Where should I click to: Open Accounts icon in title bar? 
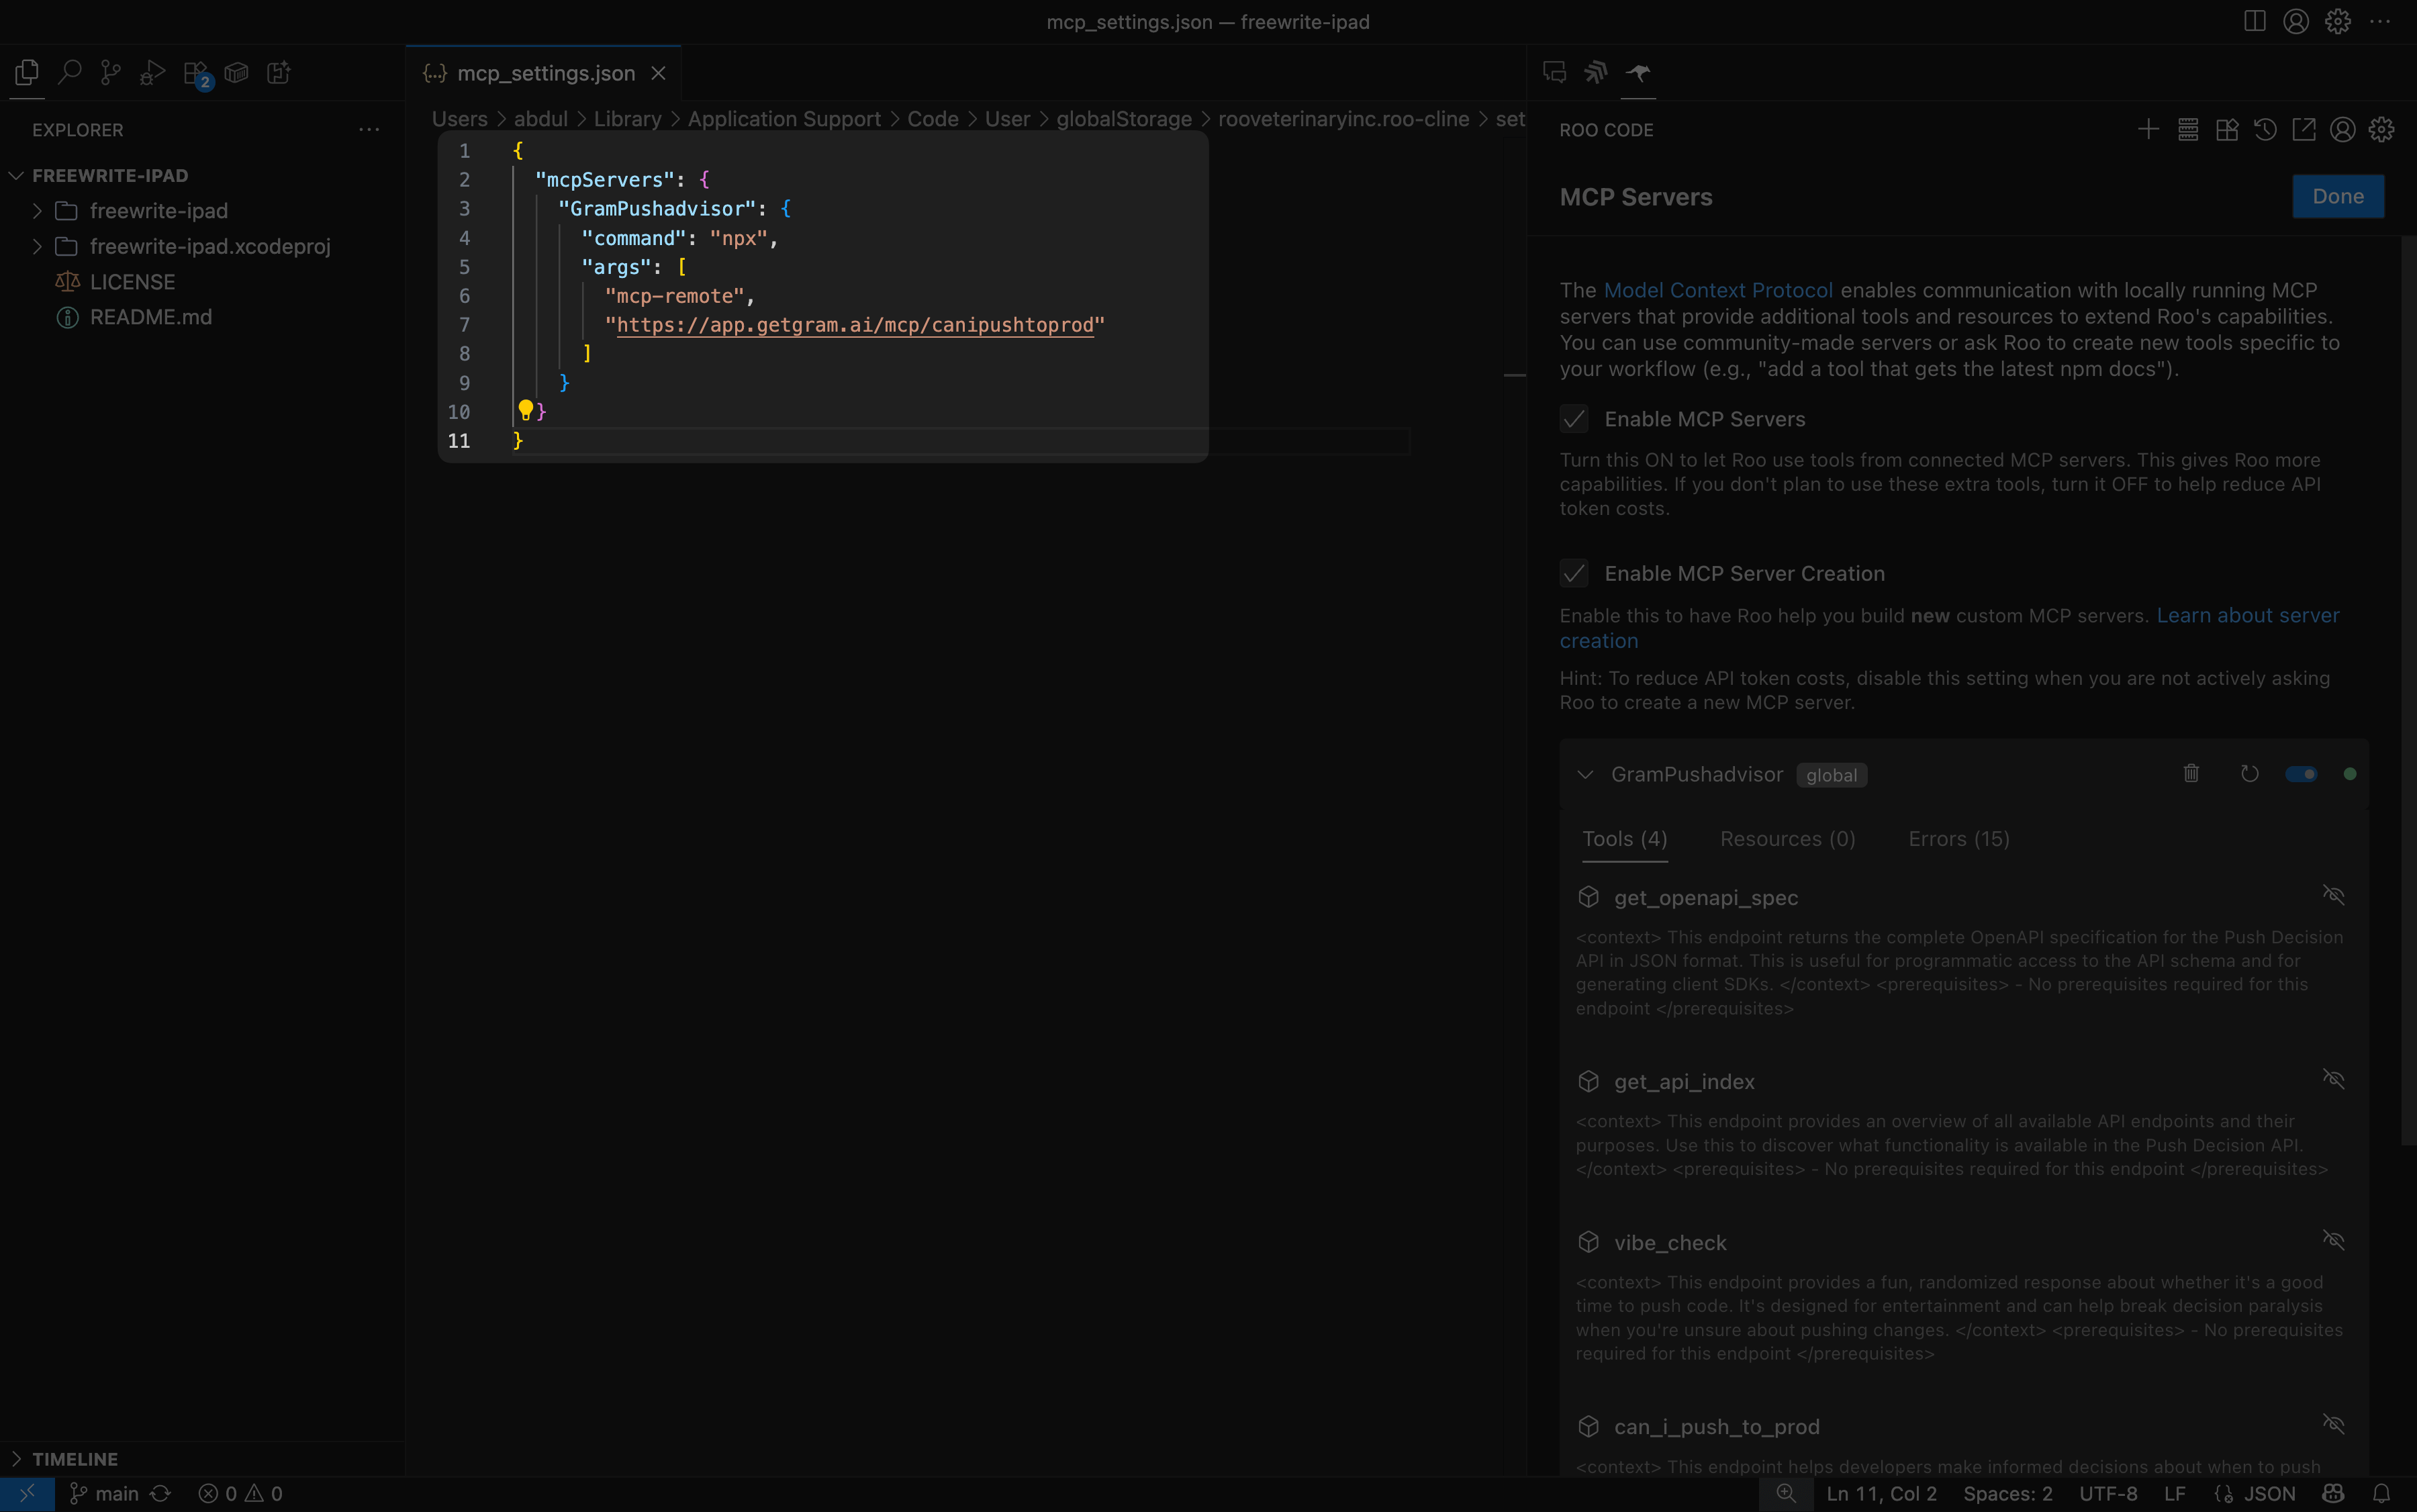(x=2296, y=21)
